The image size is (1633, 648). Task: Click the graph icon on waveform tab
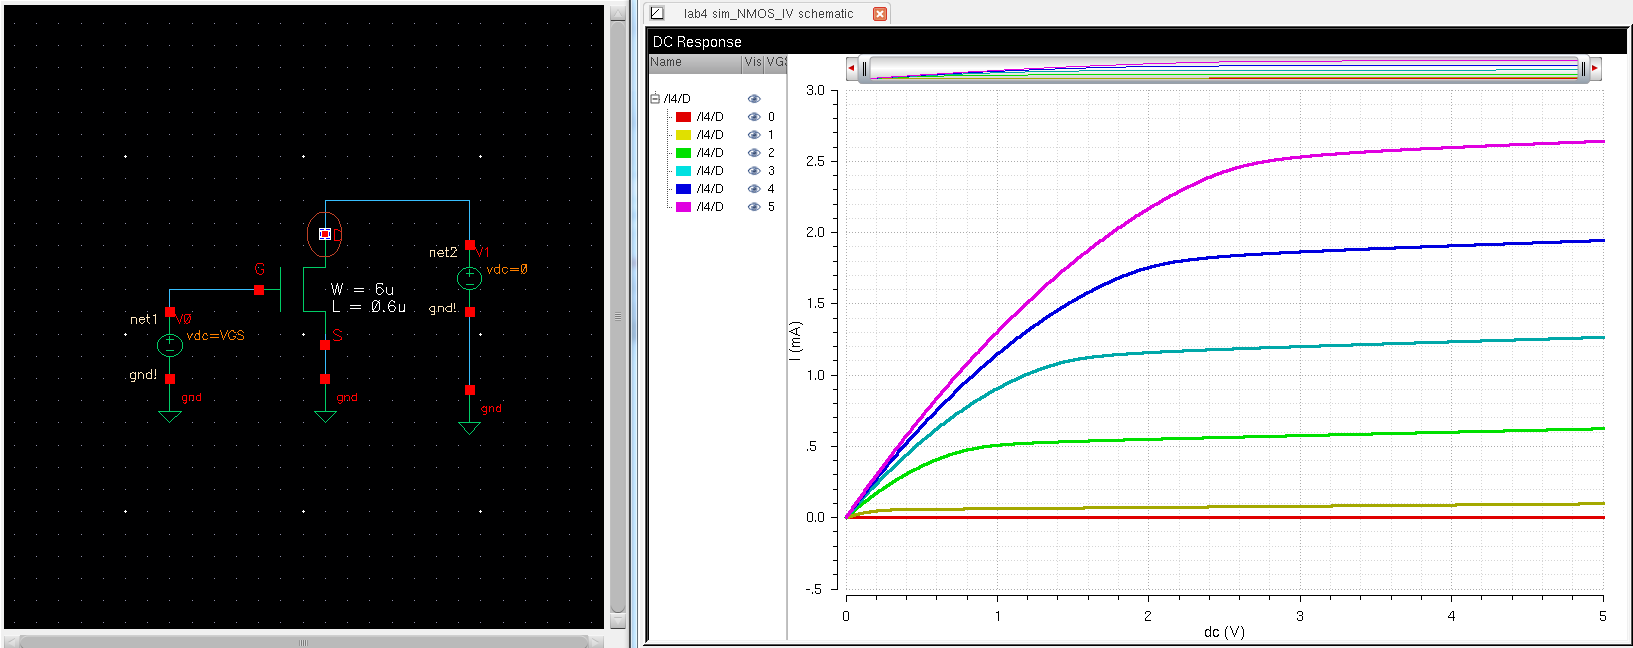(657, 13)
